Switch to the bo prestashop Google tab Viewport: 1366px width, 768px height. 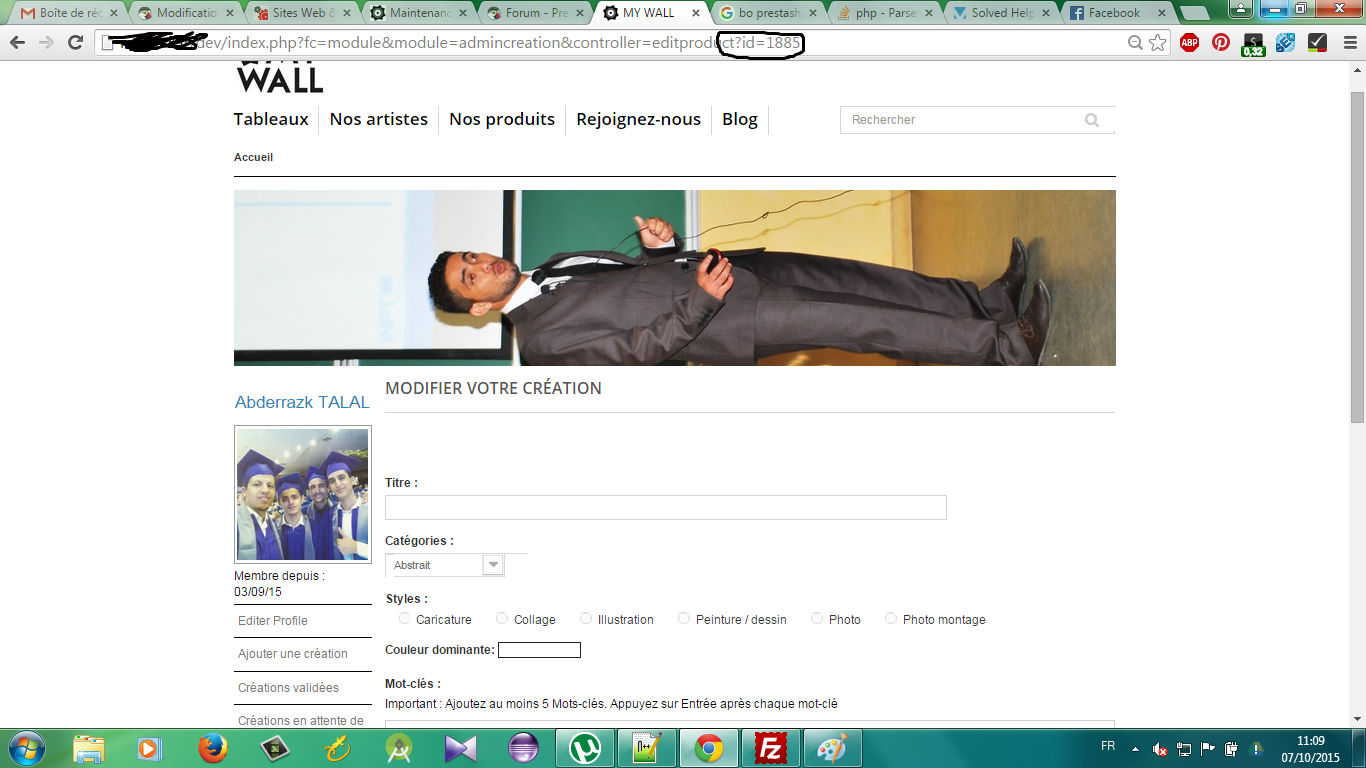coord(769,13)
